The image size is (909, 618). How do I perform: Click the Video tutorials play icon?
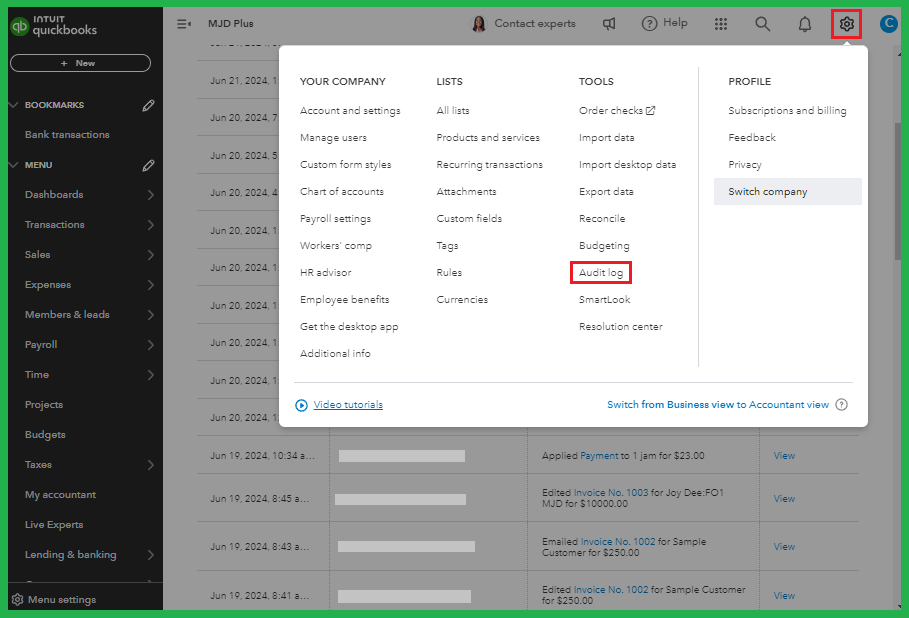301,405
